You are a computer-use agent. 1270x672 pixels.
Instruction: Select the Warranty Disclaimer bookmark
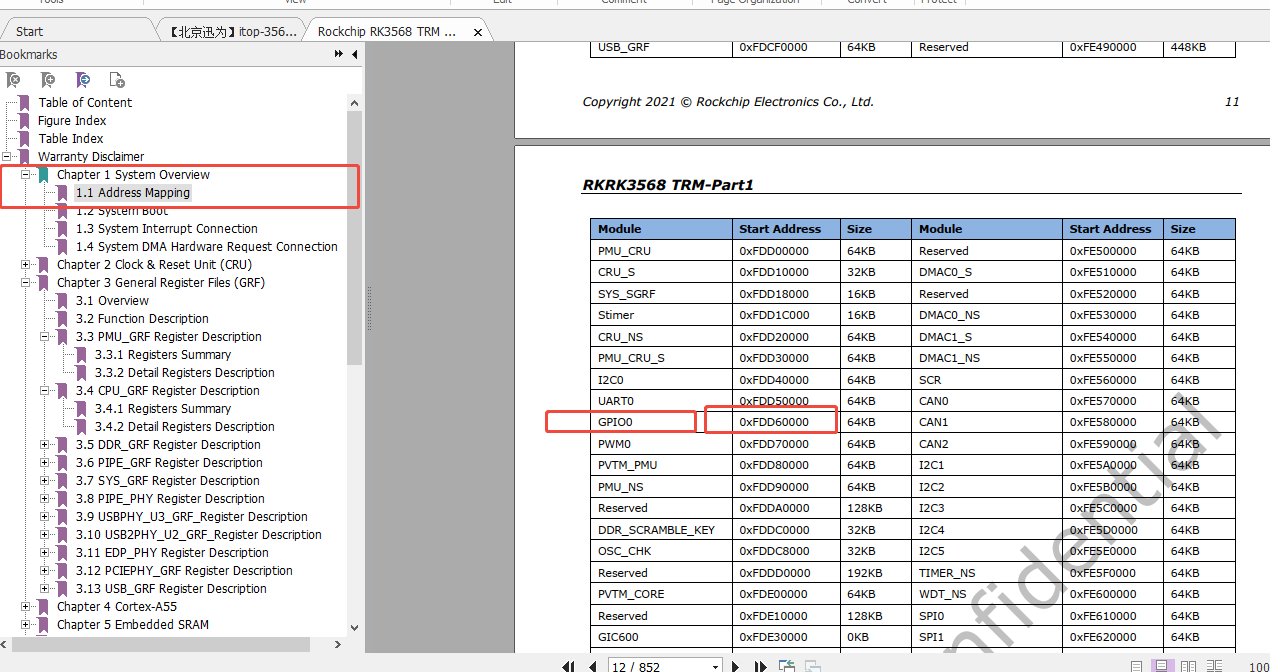pyautogui.click(x=91, y=157)
